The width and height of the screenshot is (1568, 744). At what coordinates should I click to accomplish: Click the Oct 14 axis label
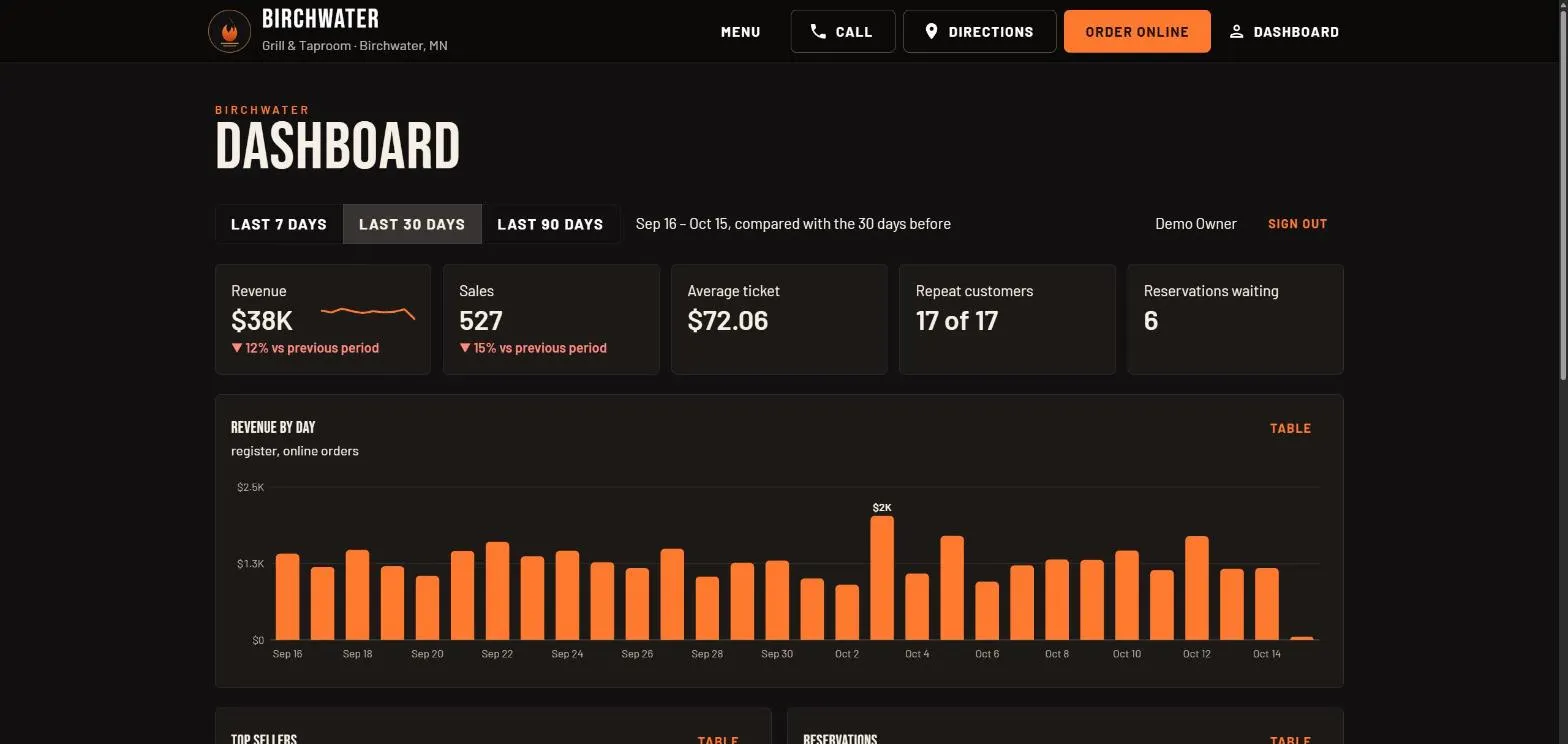1267,654
